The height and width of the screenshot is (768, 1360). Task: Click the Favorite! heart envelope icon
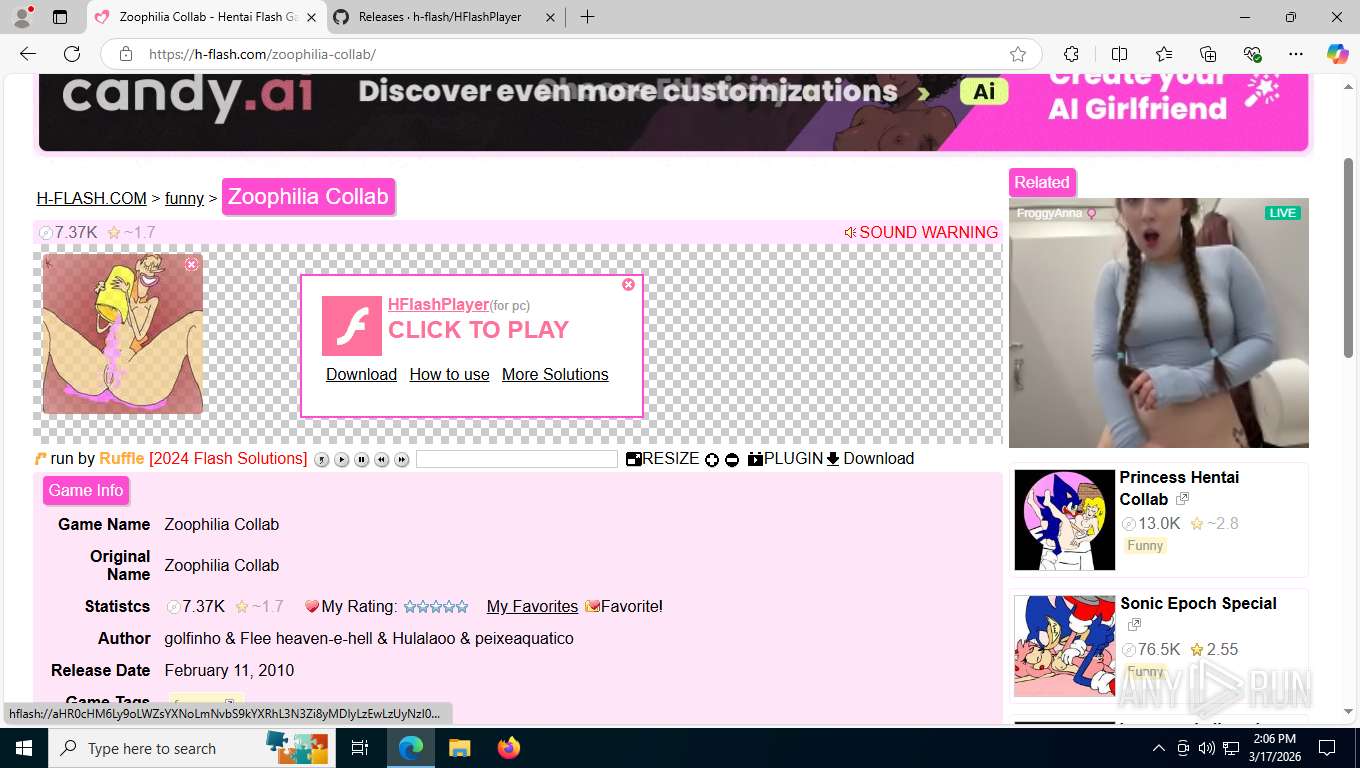point(592,607)
